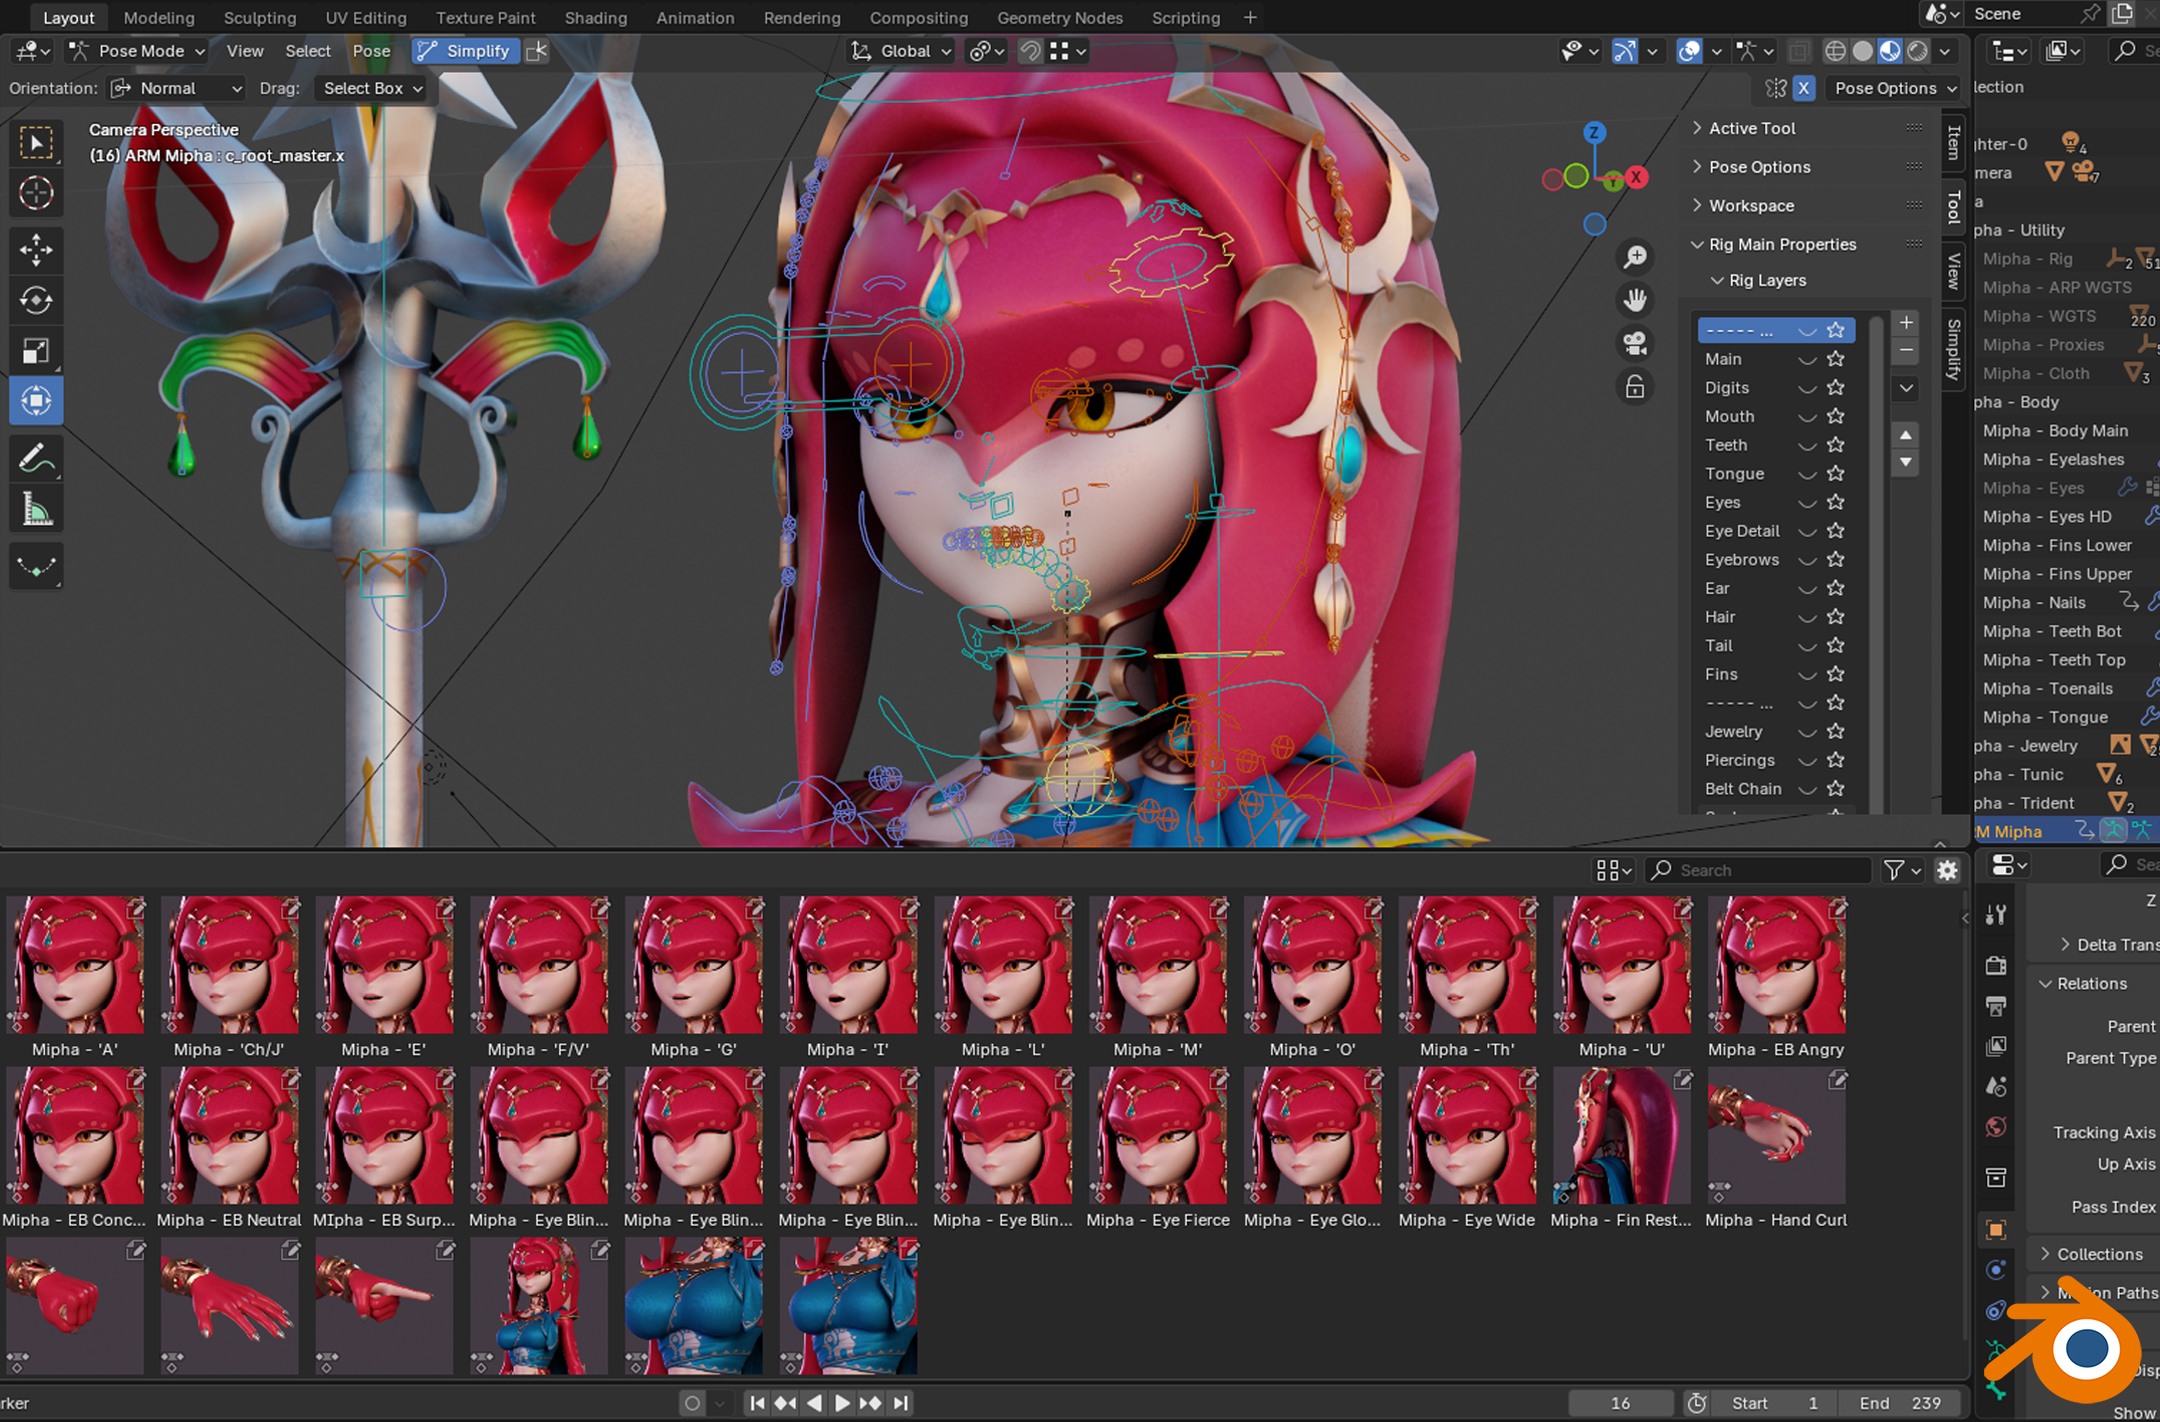Toggle X-axis mirror in pose options
The width and height of the screenshot is (2160, 1422).
point(1804,88)
